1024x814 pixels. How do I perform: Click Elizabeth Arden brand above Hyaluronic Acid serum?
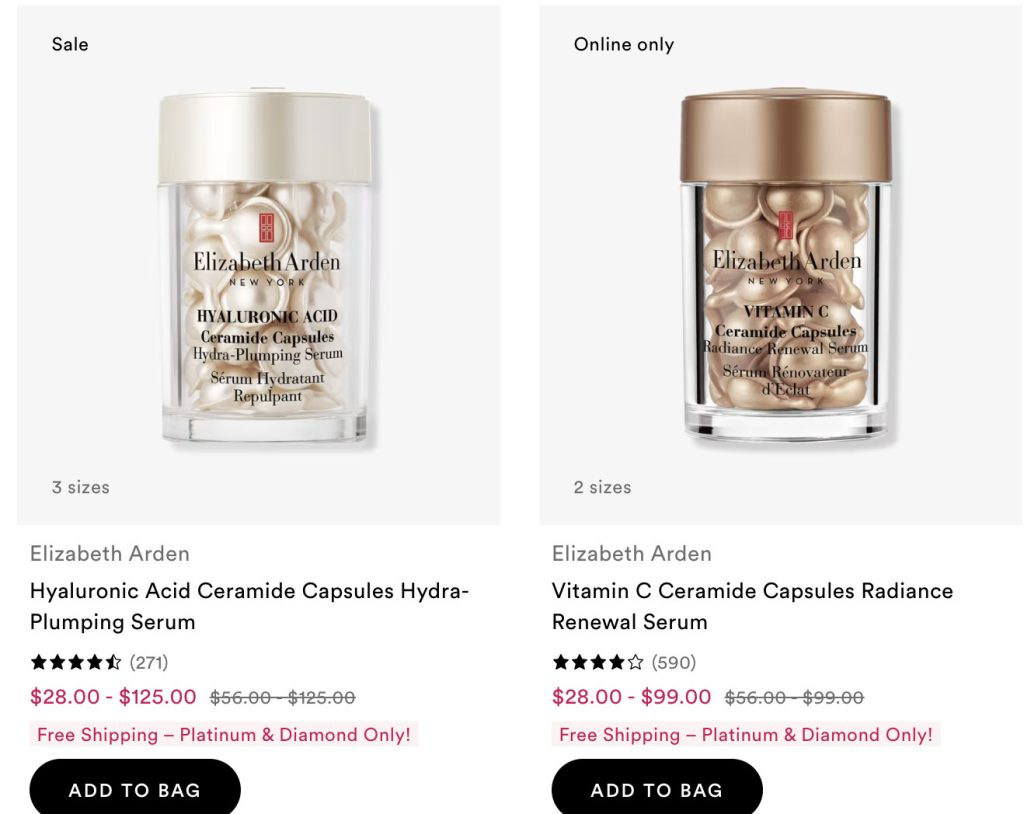tap(110, 553)
